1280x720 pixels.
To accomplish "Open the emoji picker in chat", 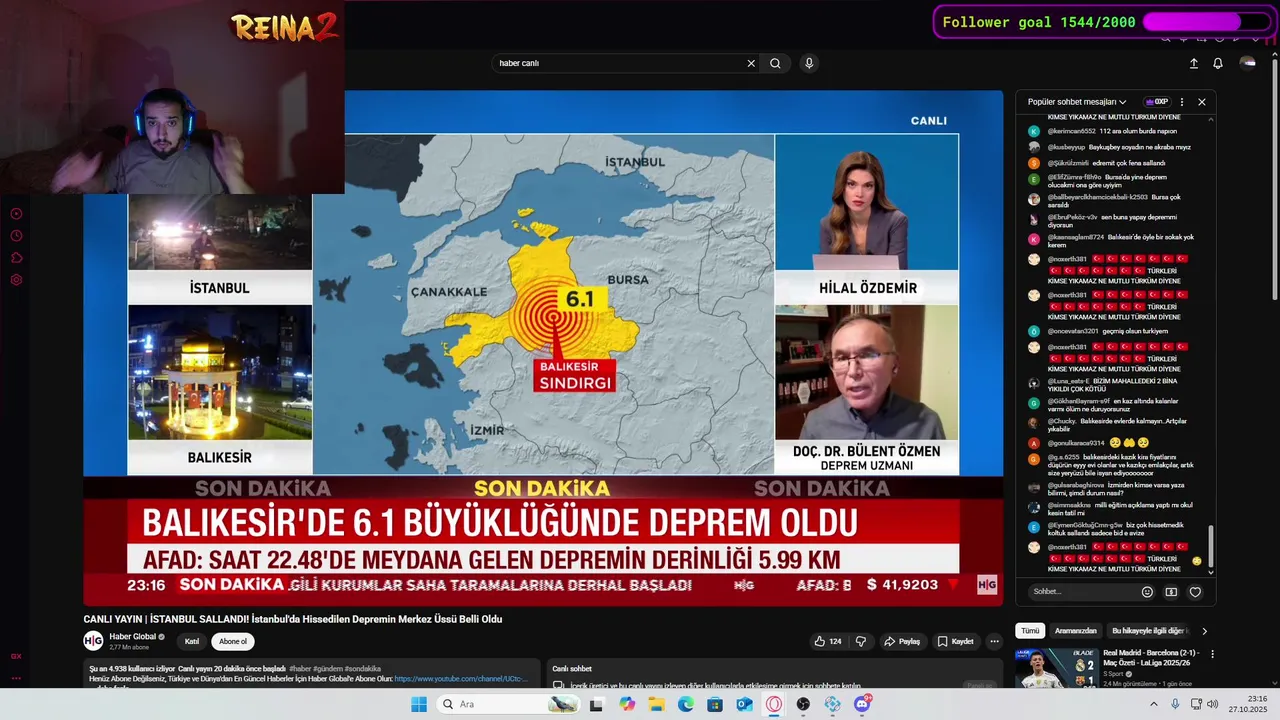I will click(1147, 592).
